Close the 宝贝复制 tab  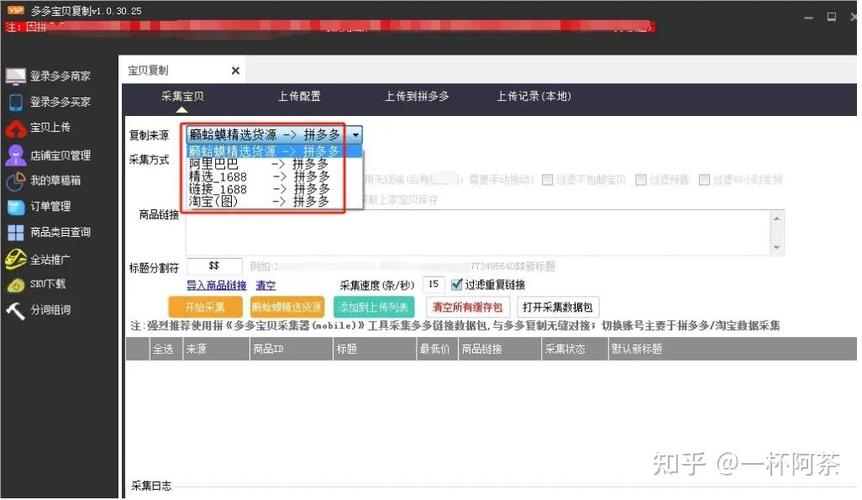(x=235, y=70)
